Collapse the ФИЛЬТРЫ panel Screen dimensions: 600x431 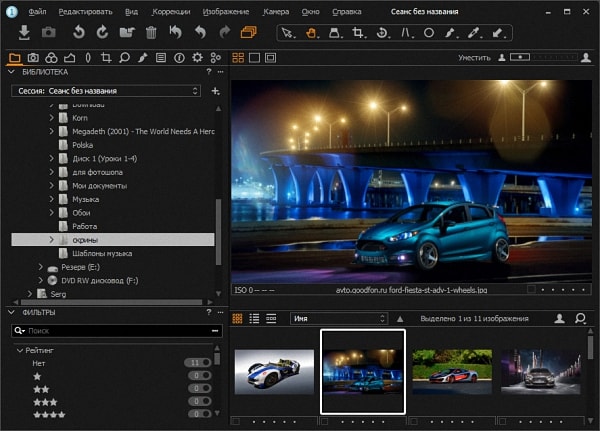[x=11, y=312]
